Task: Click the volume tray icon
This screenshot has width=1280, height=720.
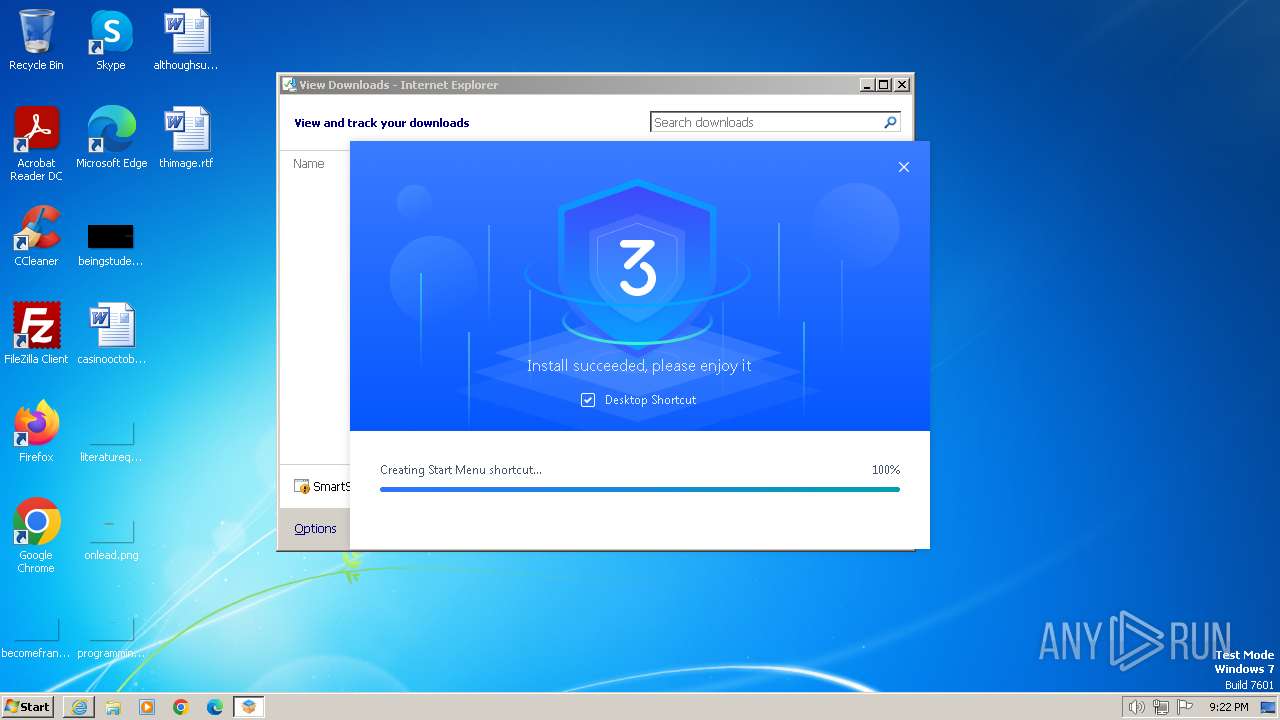Action: (1136, 707)
